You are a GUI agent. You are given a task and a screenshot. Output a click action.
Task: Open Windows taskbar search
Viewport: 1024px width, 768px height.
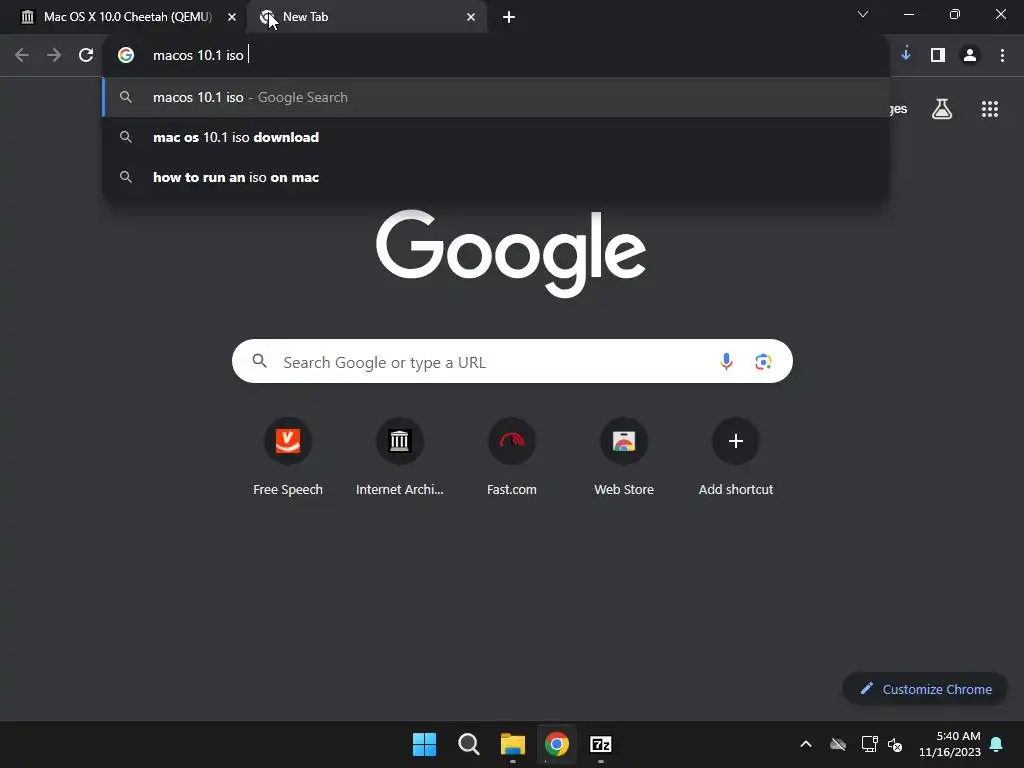click(468, 744)
